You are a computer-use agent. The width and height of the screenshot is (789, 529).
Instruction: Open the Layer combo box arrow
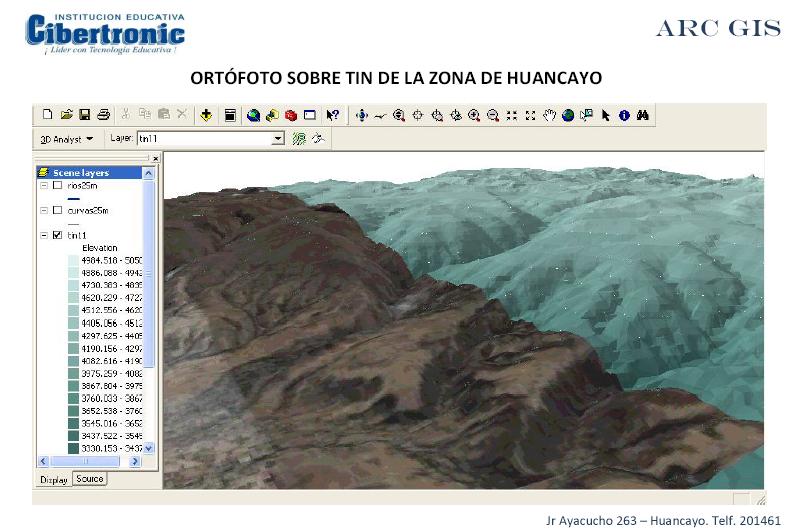(x=278, y=138)
